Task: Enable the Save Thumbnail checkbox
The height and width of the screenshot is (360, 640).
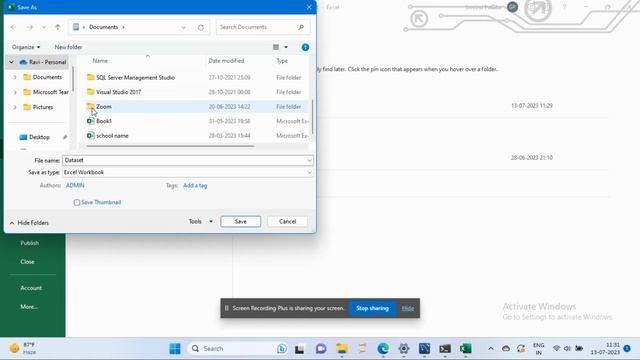Action: [x=77, y=202]
